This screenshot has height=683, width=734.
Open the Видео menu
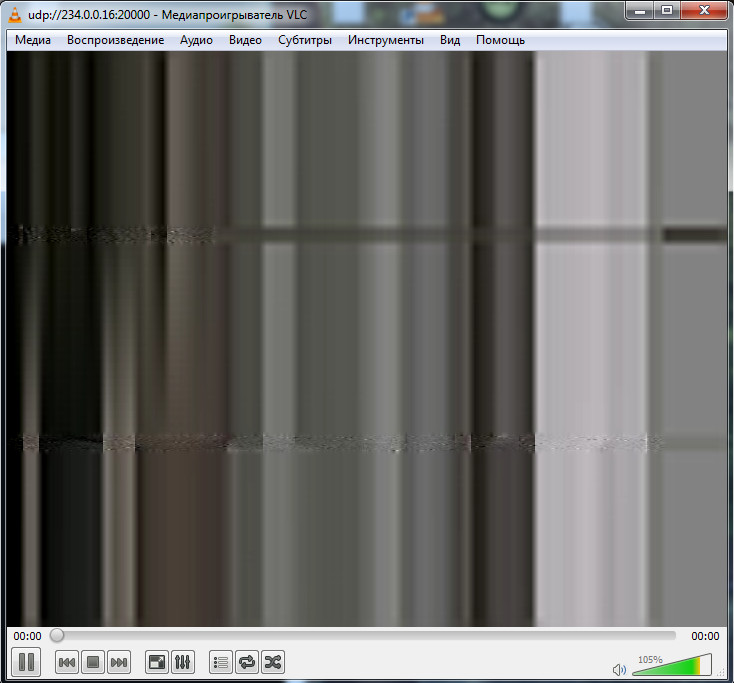point(245,40)
